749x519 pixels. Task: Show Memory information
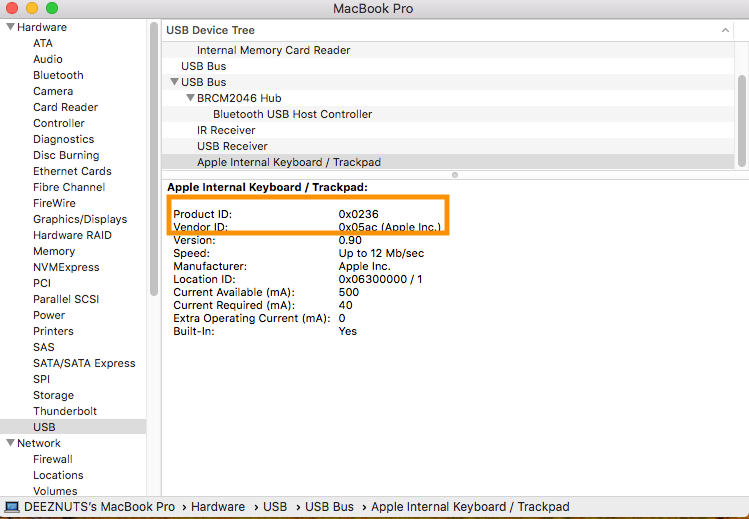(54, 251)
